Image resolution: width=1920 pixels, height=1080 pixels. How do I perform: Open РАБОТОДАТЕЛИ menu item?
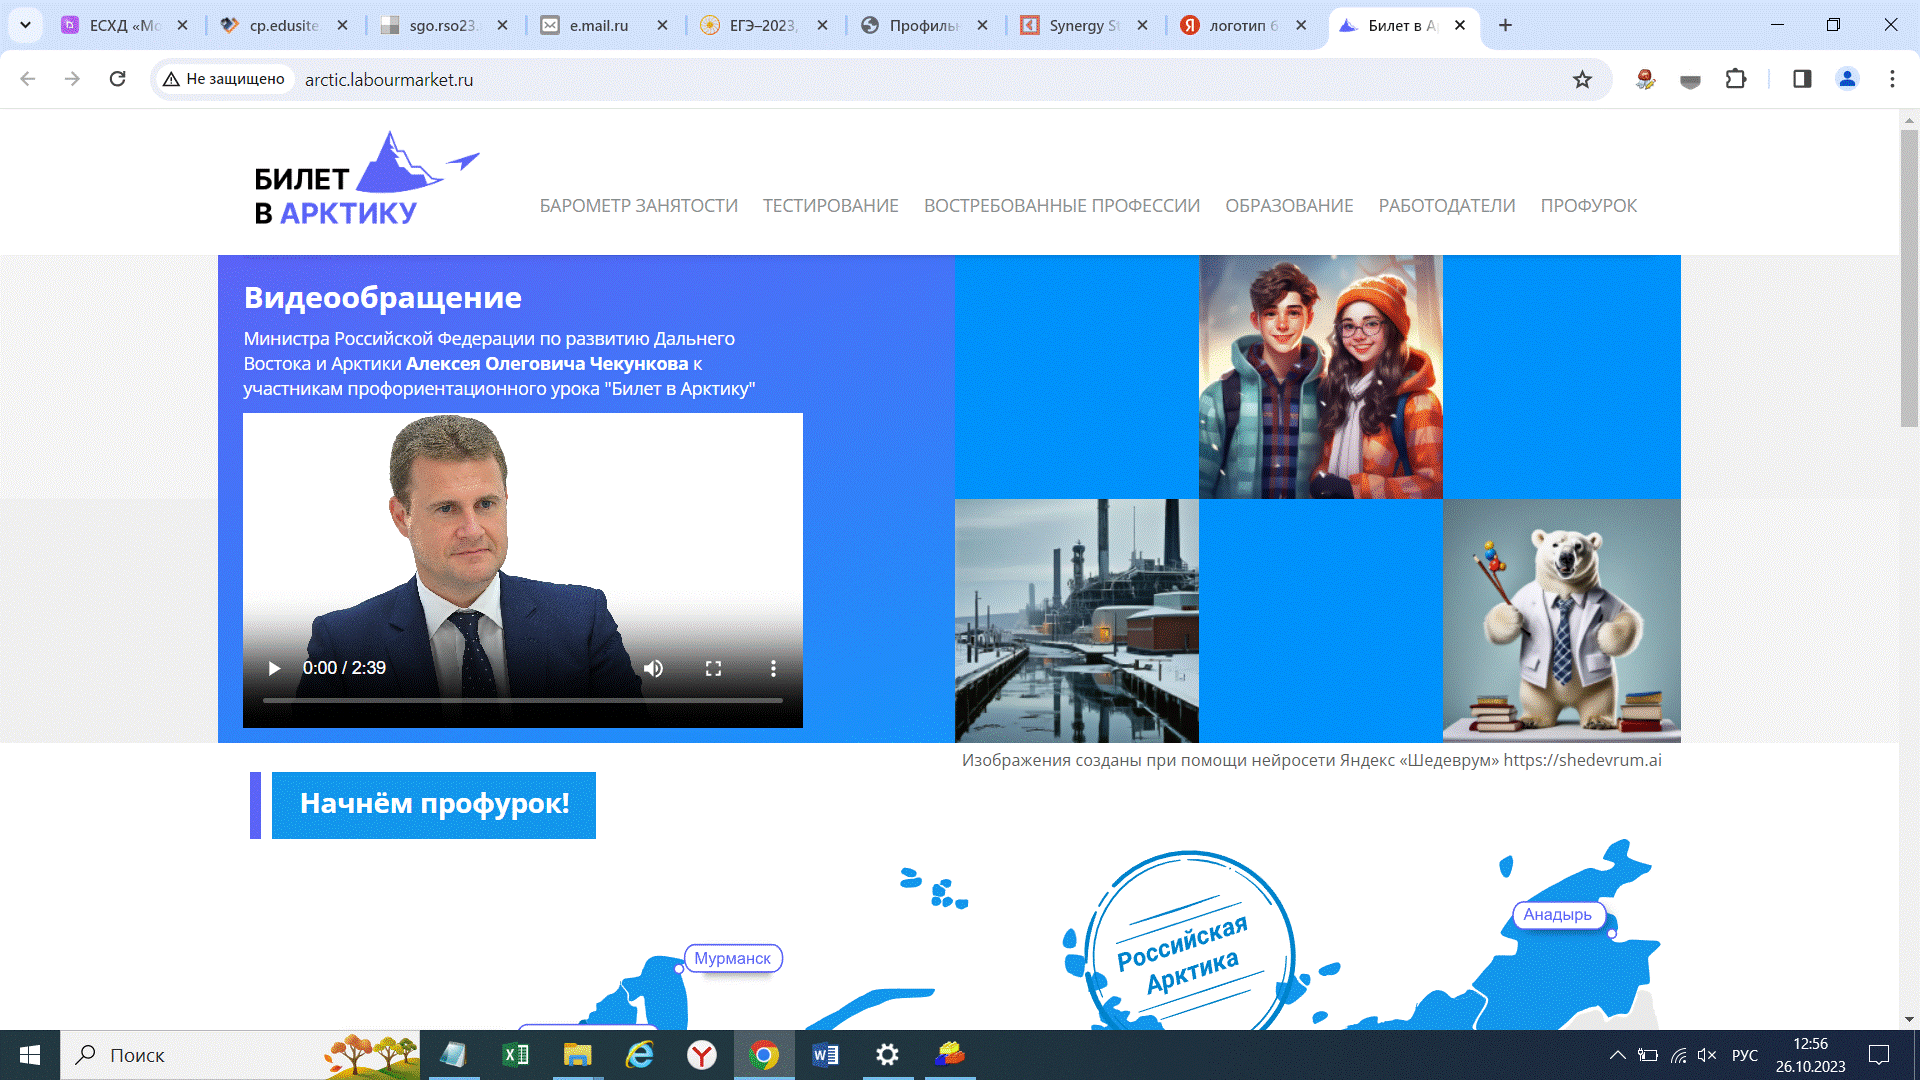1447,205
